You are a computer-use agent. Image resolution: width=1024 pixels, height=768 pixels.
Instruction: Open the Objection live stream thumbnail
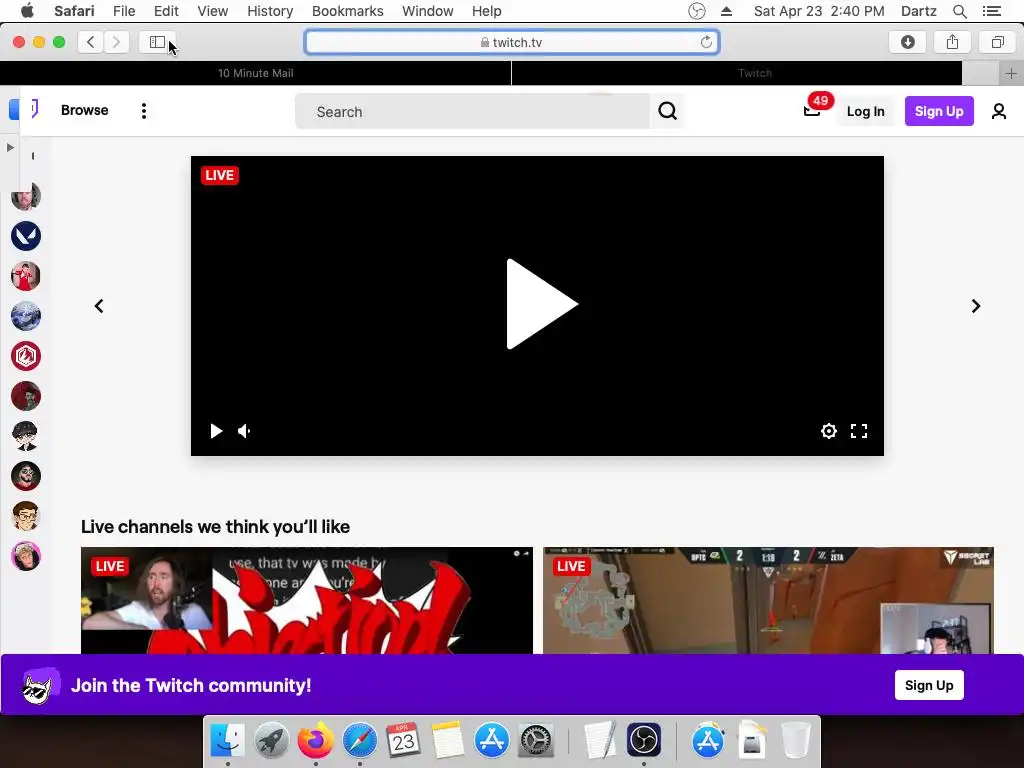click(x=306, y=601)
